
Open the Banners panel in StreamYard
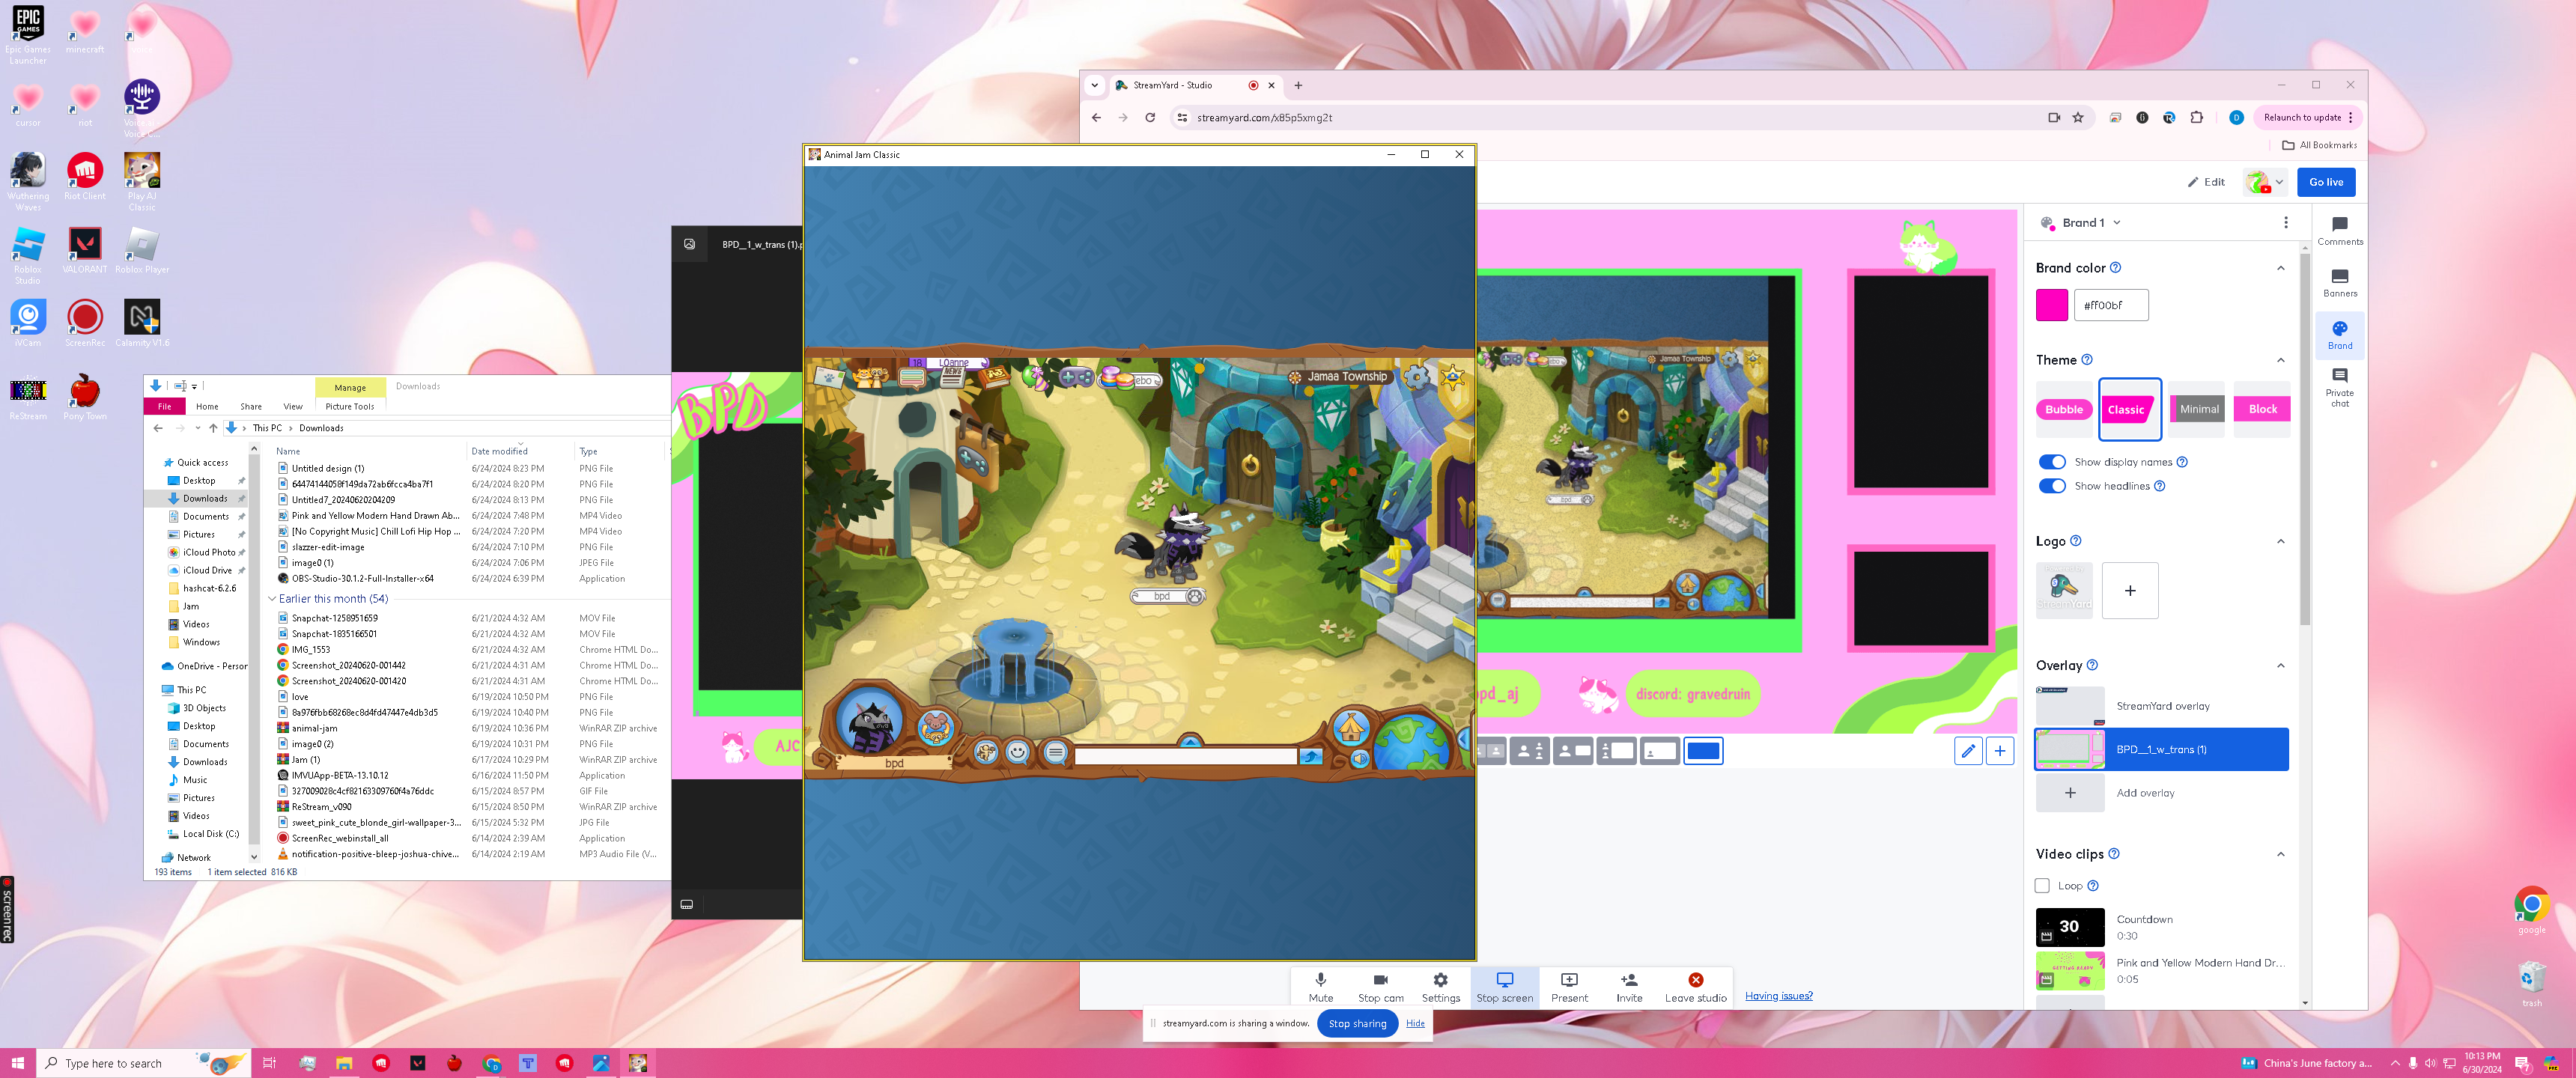(2339, 283)
